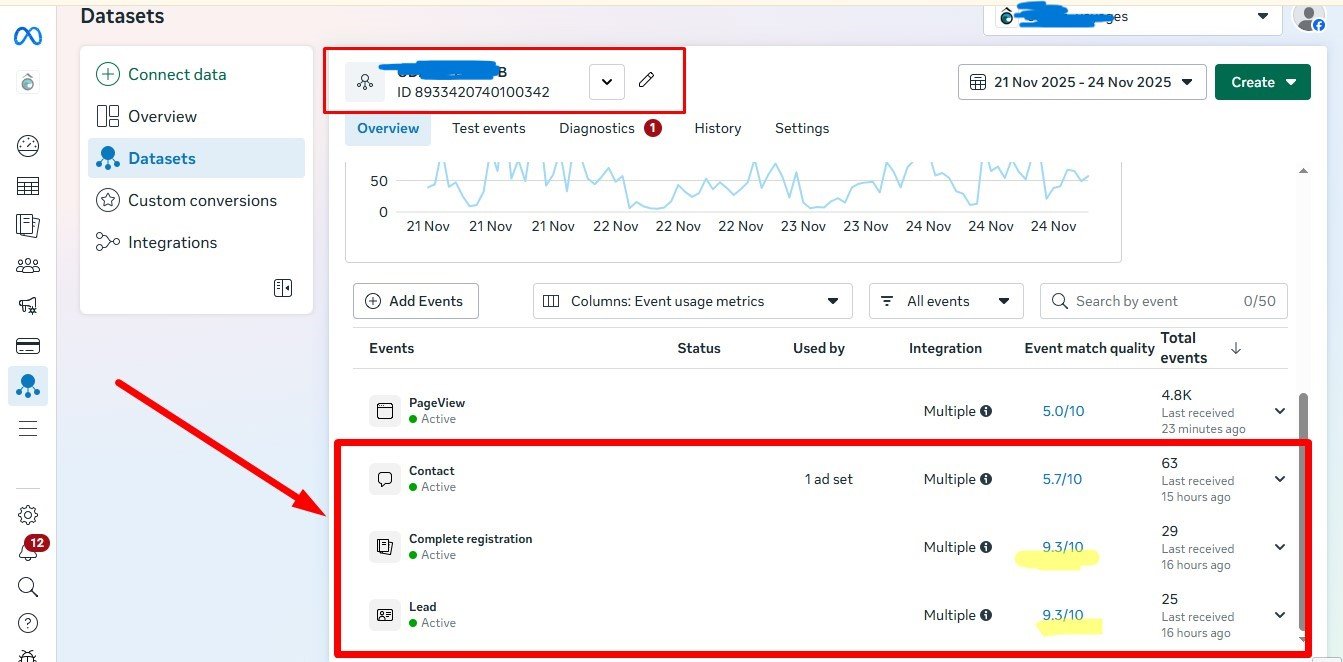1343x662 pixels.
Task: Open the business account selector at top
Action: point(1131,17)
